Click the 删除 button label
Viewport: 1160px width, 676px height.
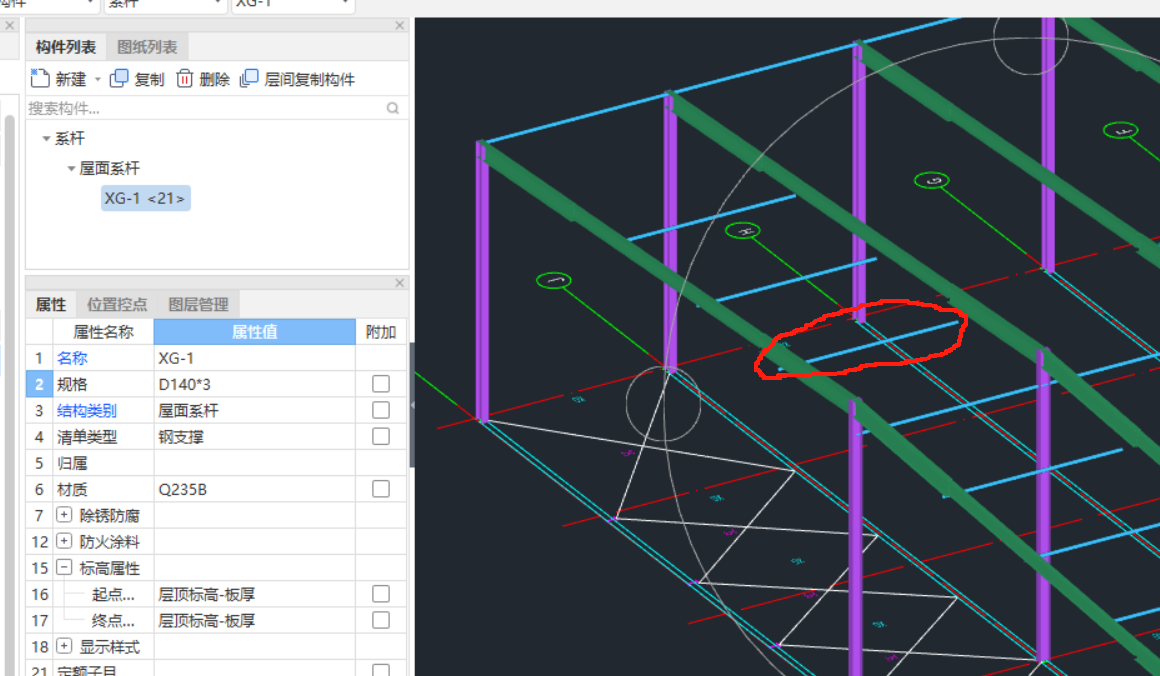(215, 79)
